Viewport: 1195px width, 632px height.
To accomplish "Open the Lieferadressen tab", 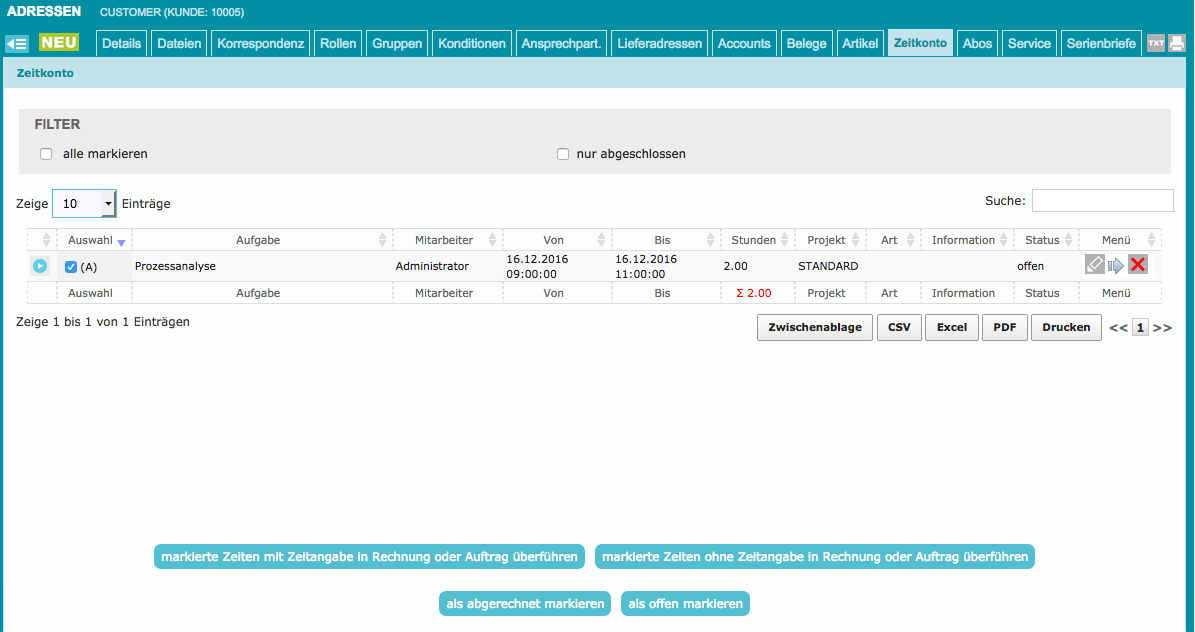I will pos(660,44).
